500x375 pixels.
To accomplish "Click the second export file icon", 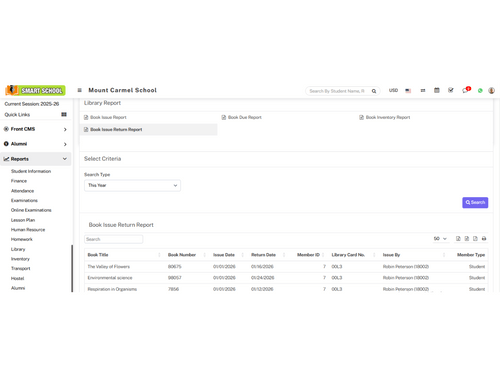I will point(467,239).
